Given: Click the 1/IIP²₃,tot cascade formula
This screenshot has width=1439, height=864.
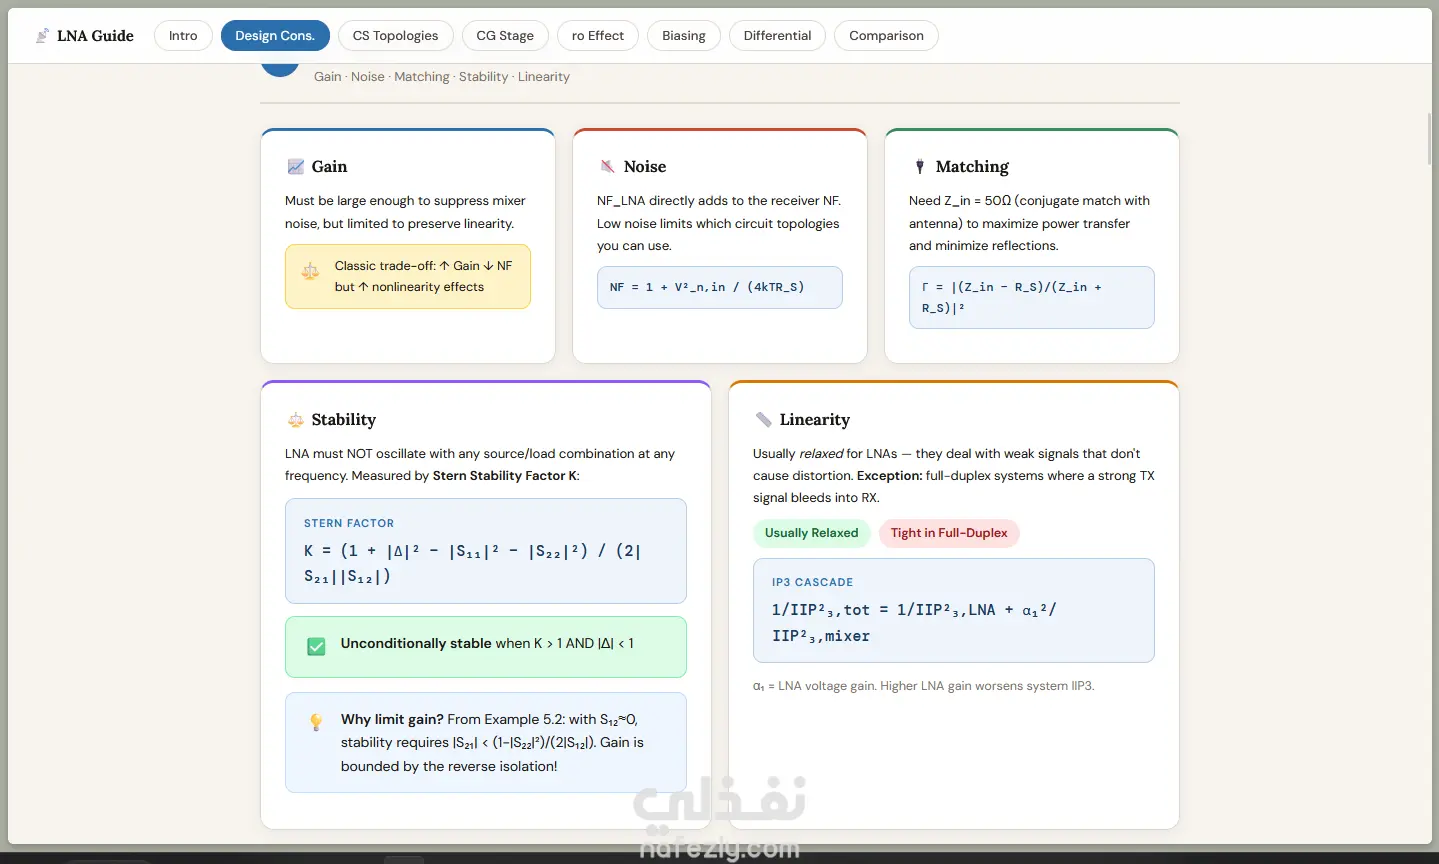Looking at the screenshot, I should [914, 622].
